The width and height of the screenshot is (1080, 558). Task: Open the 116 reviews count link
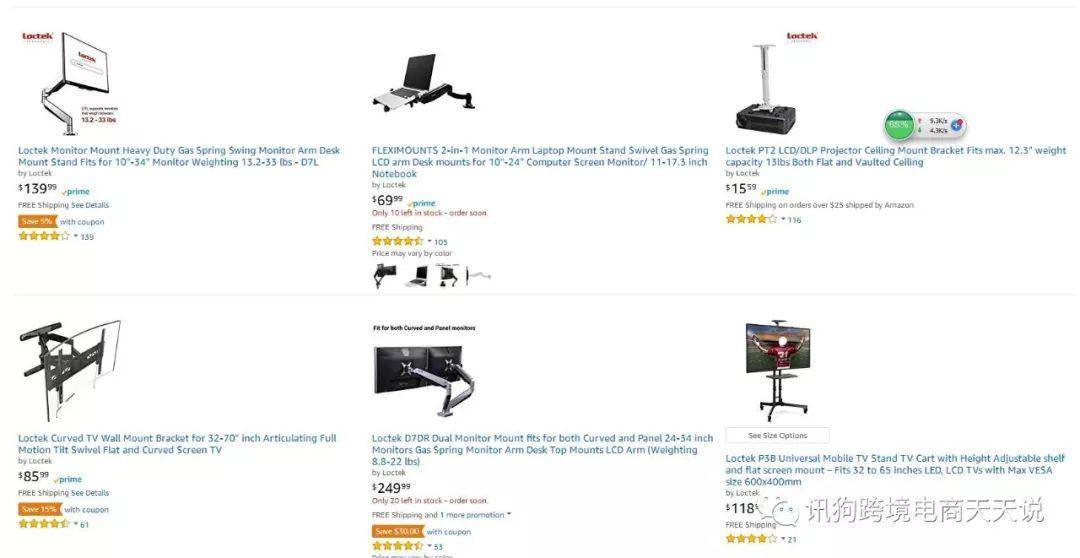click(x=795, y=220)
